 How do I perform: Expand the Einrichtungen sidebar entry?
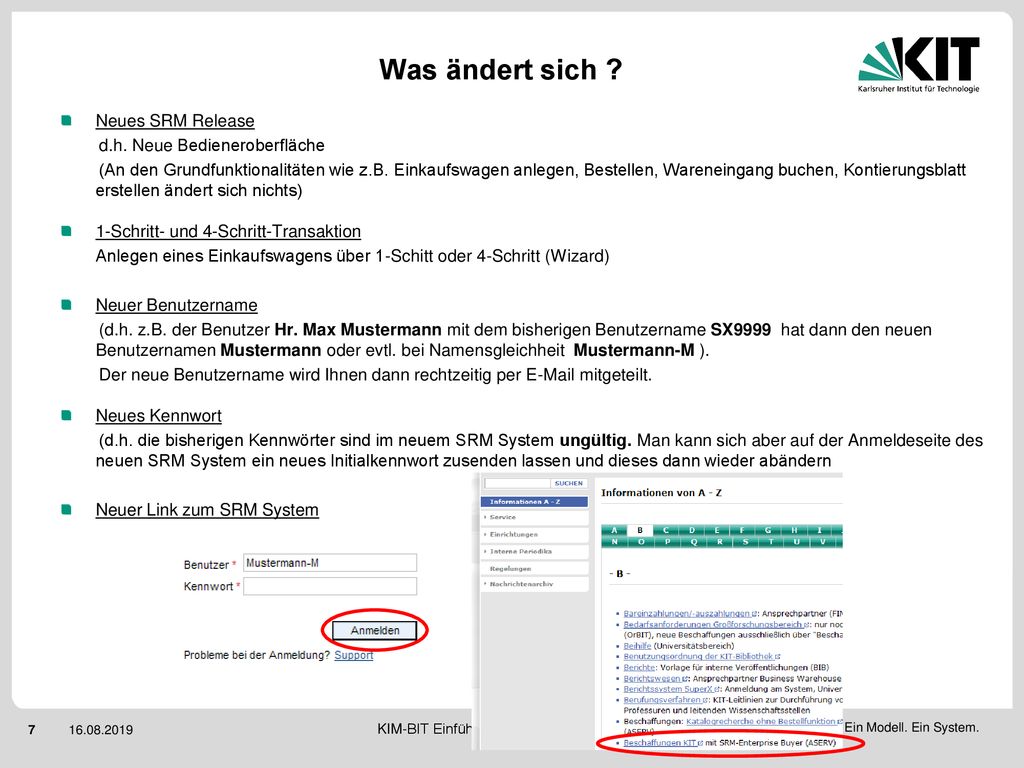tap(534, 534)
